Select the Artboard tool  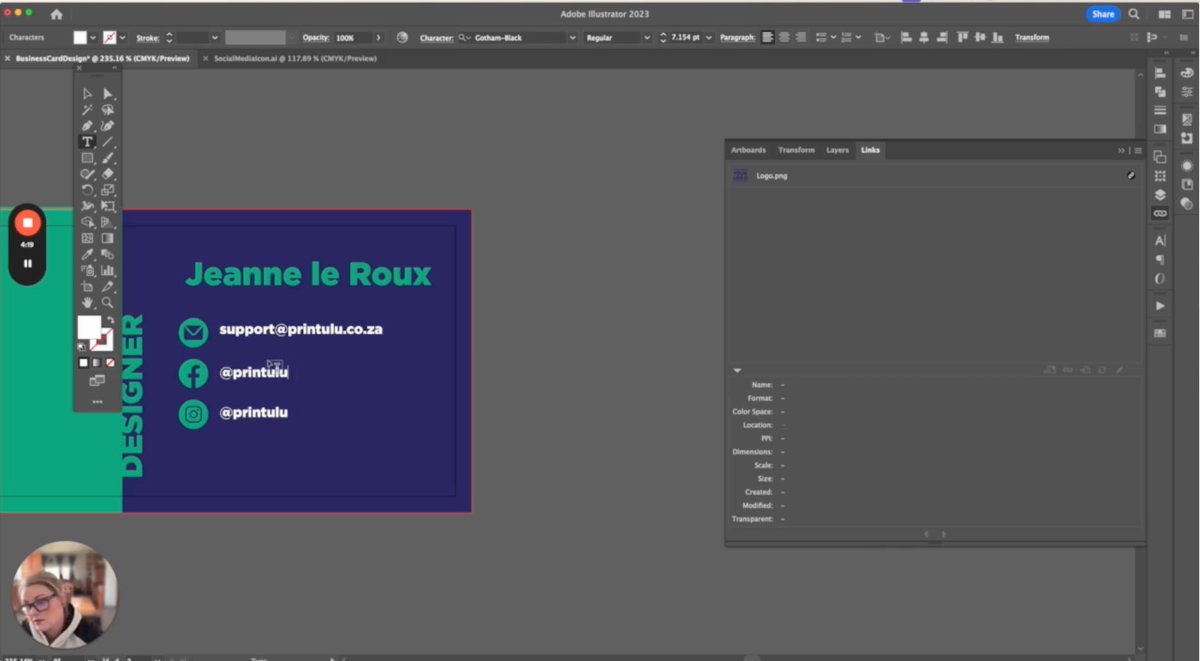87,286
